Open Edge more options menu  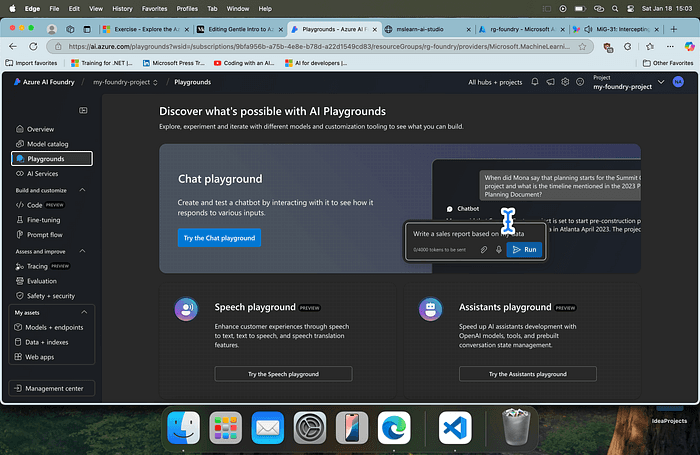[670, 46]
